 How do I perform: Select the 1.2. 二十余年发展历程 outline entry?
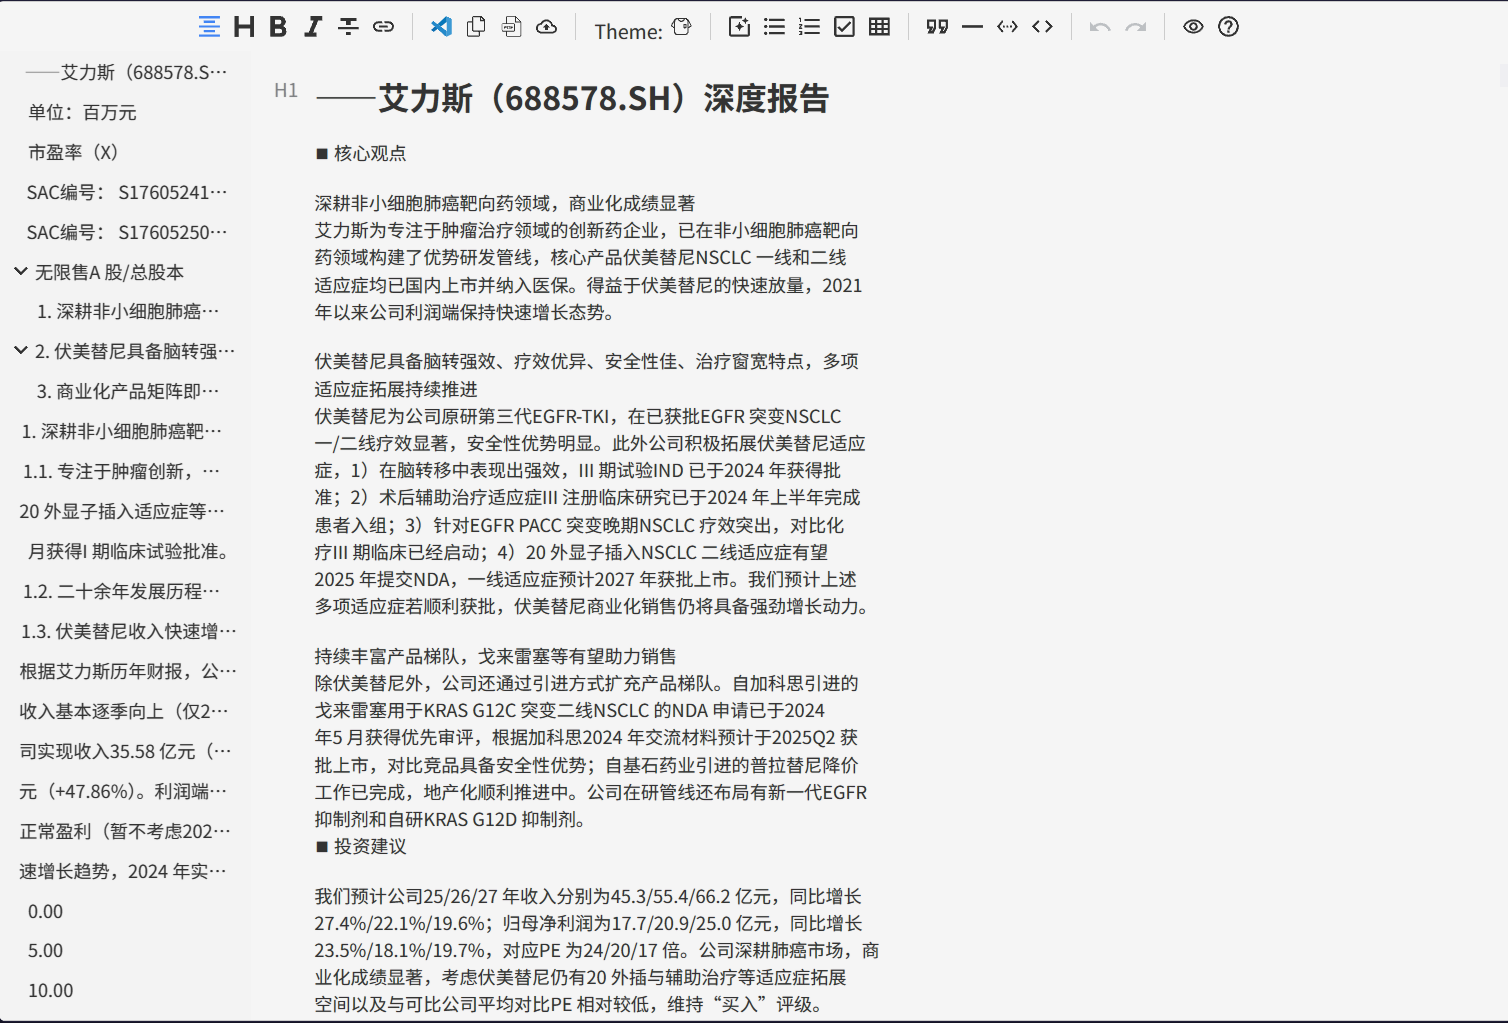tap(120, 591)
